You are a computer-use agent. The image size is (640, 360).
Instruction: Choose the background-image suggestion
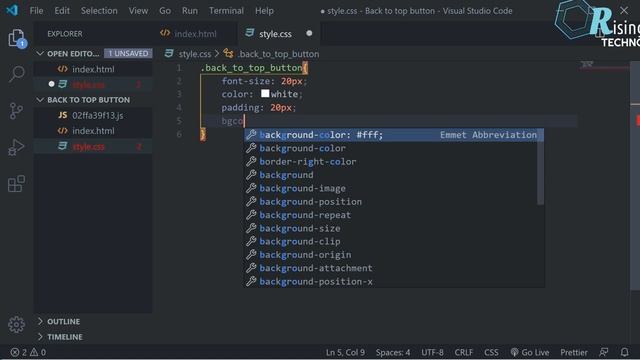point(391,188)
